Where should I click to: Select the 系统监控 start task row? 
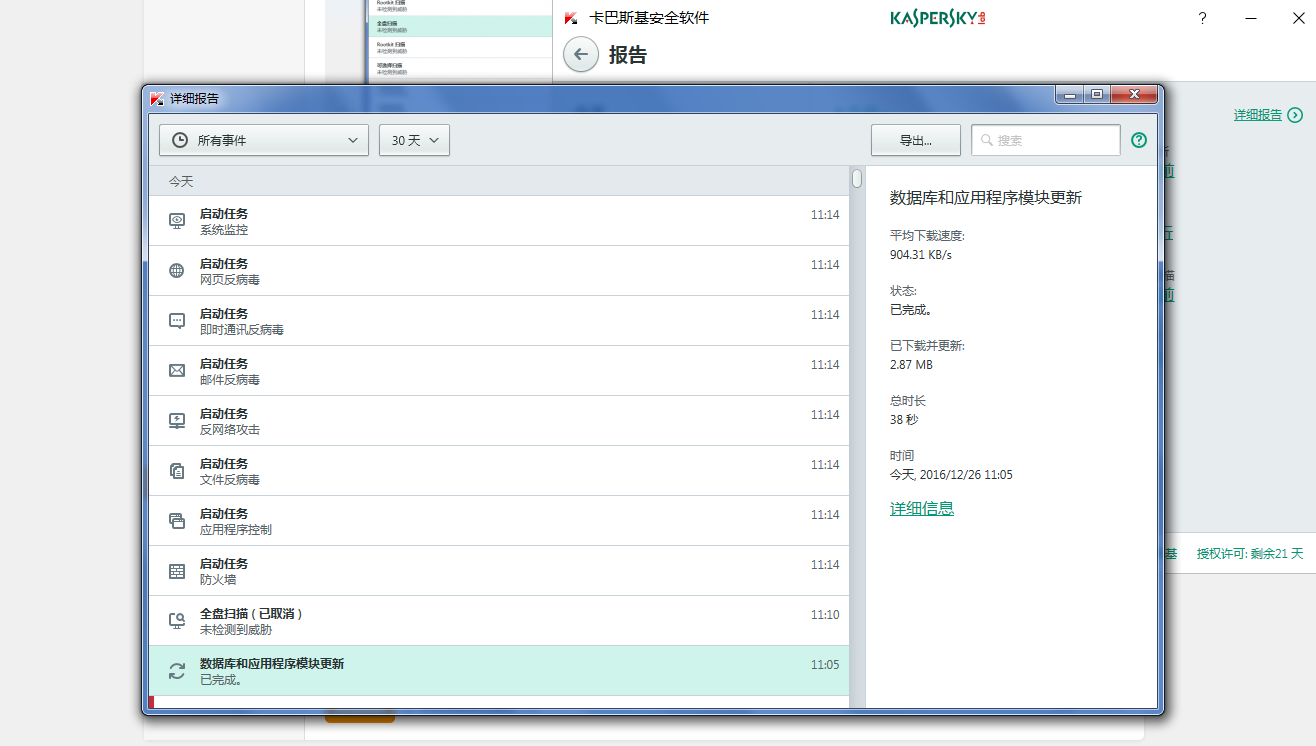pyautogui.click(x=499, y=221)
